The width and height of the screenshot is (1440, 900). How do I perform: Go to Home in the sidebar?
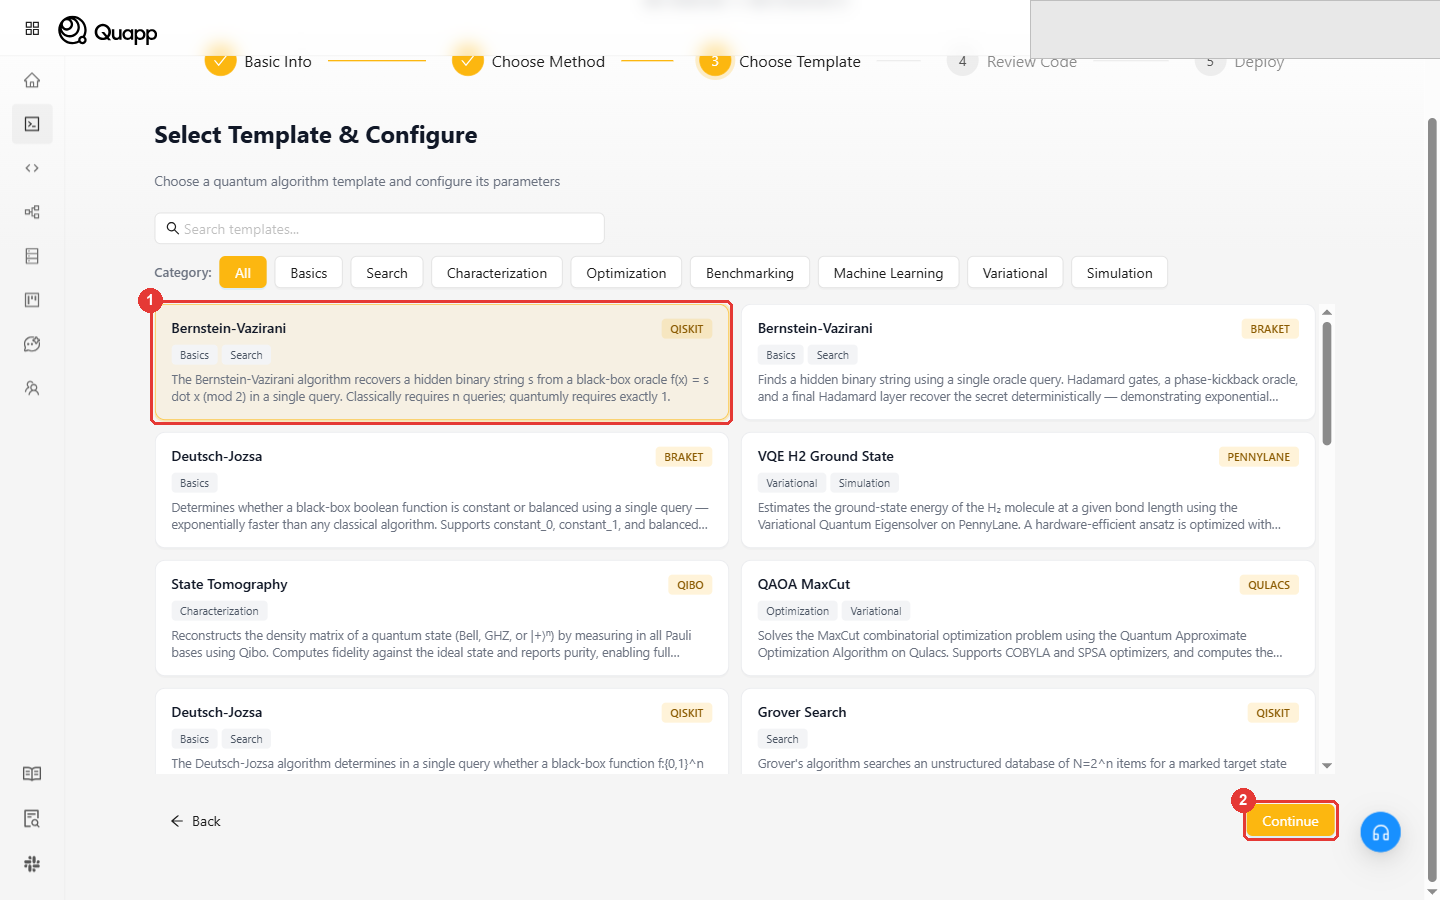[x=32, y=80]
